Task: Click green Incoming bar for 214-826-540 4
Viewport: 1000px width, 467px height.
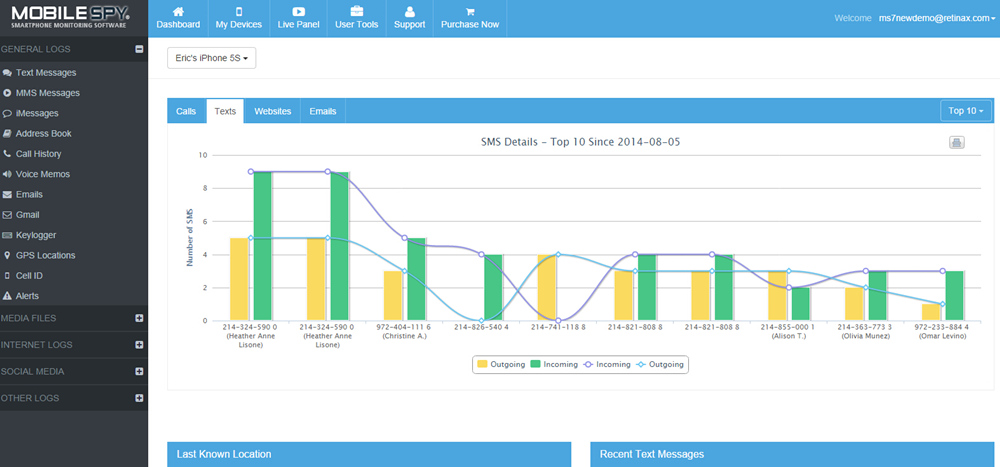Action: (493, 288)
